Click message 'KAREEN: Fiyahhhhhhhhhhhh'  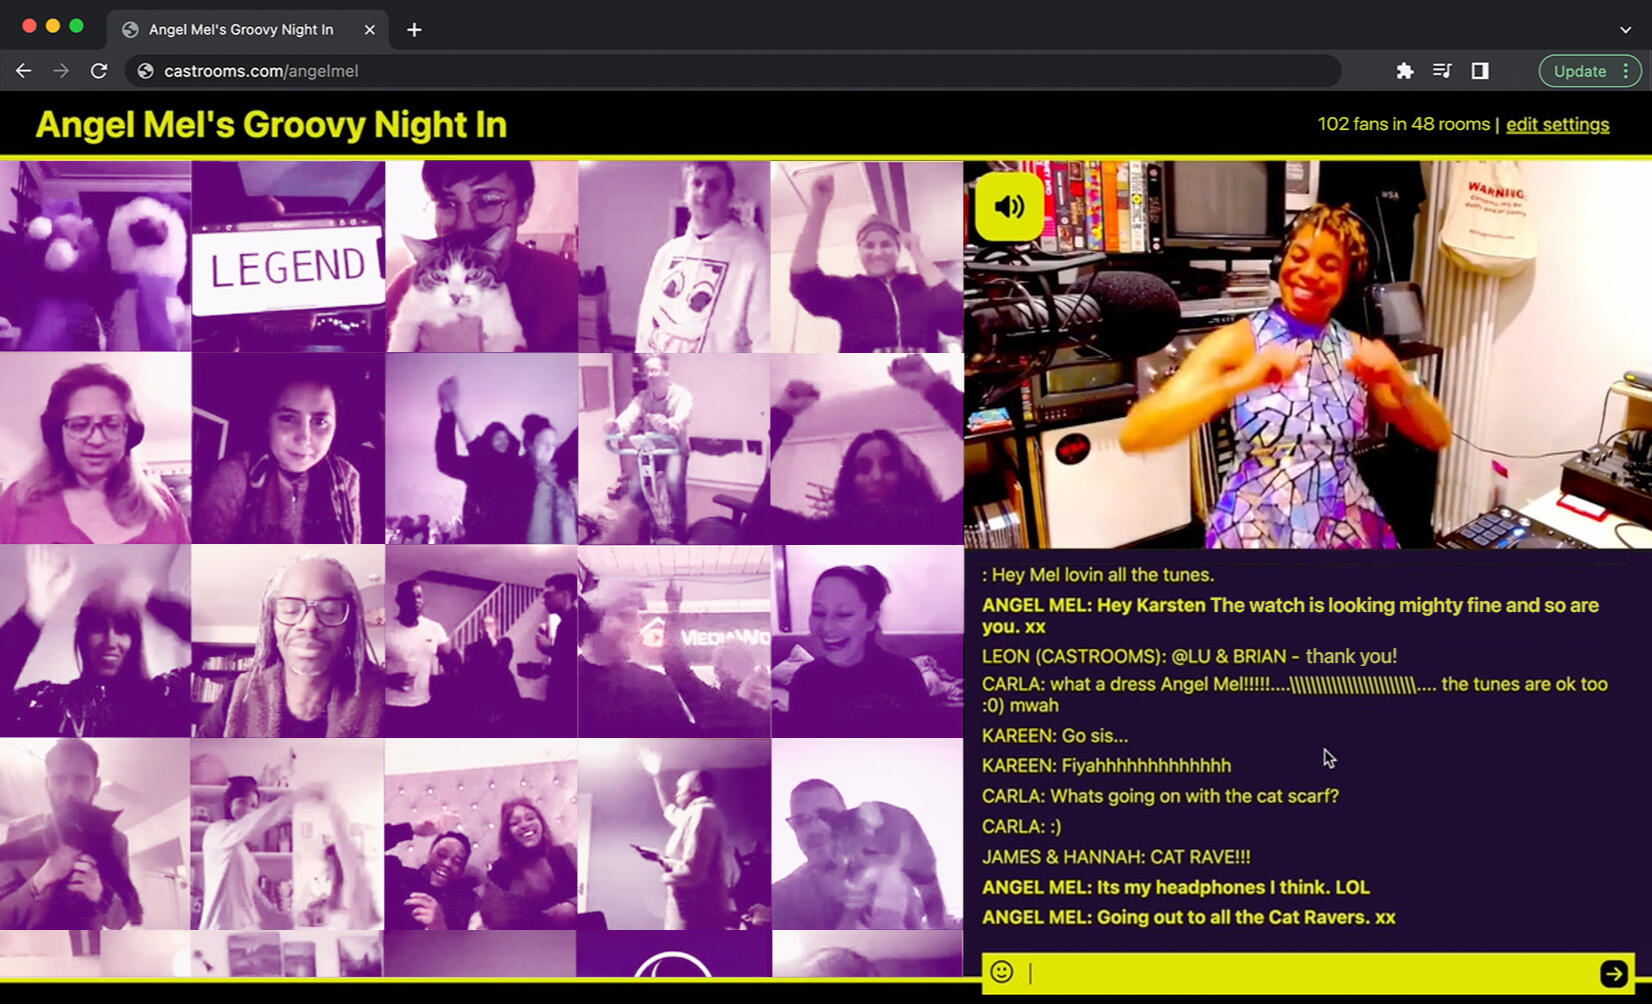(1106, 766)
